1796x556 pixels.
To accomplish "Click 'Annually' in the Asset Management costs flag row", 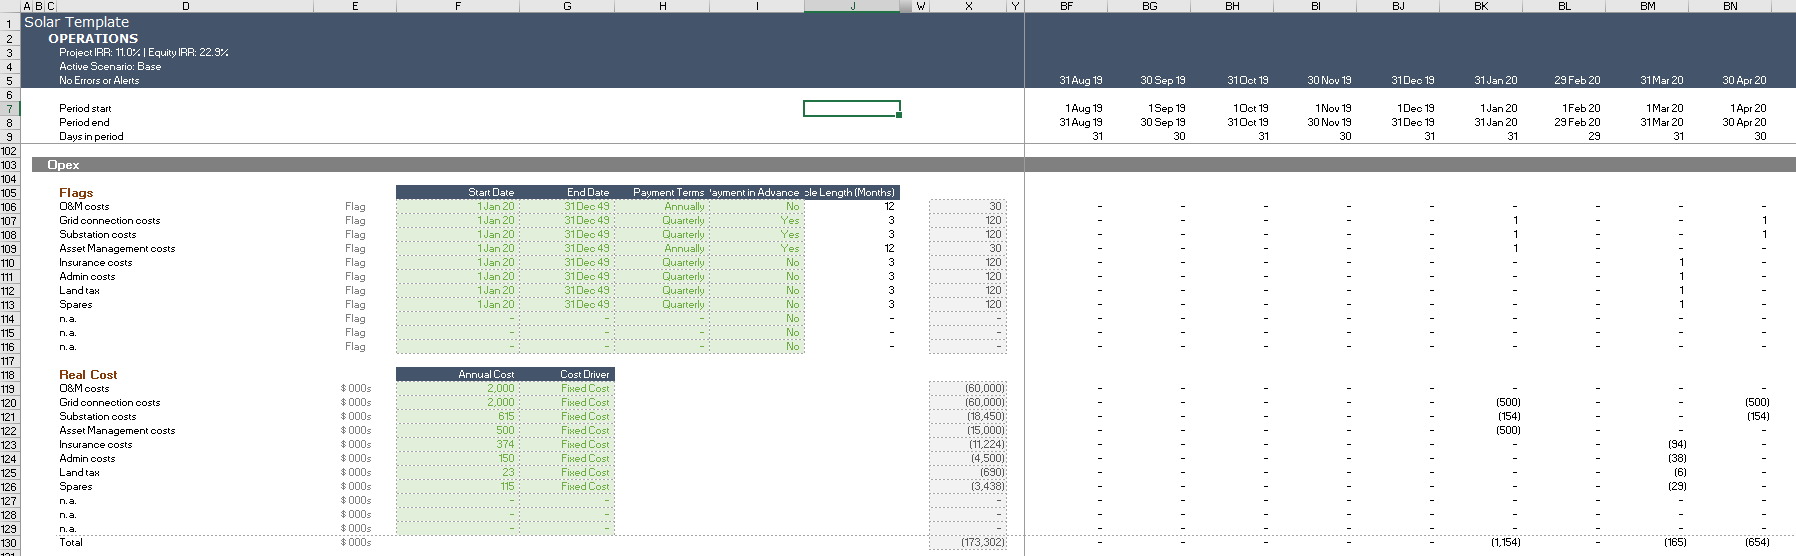I will [684, 248].
